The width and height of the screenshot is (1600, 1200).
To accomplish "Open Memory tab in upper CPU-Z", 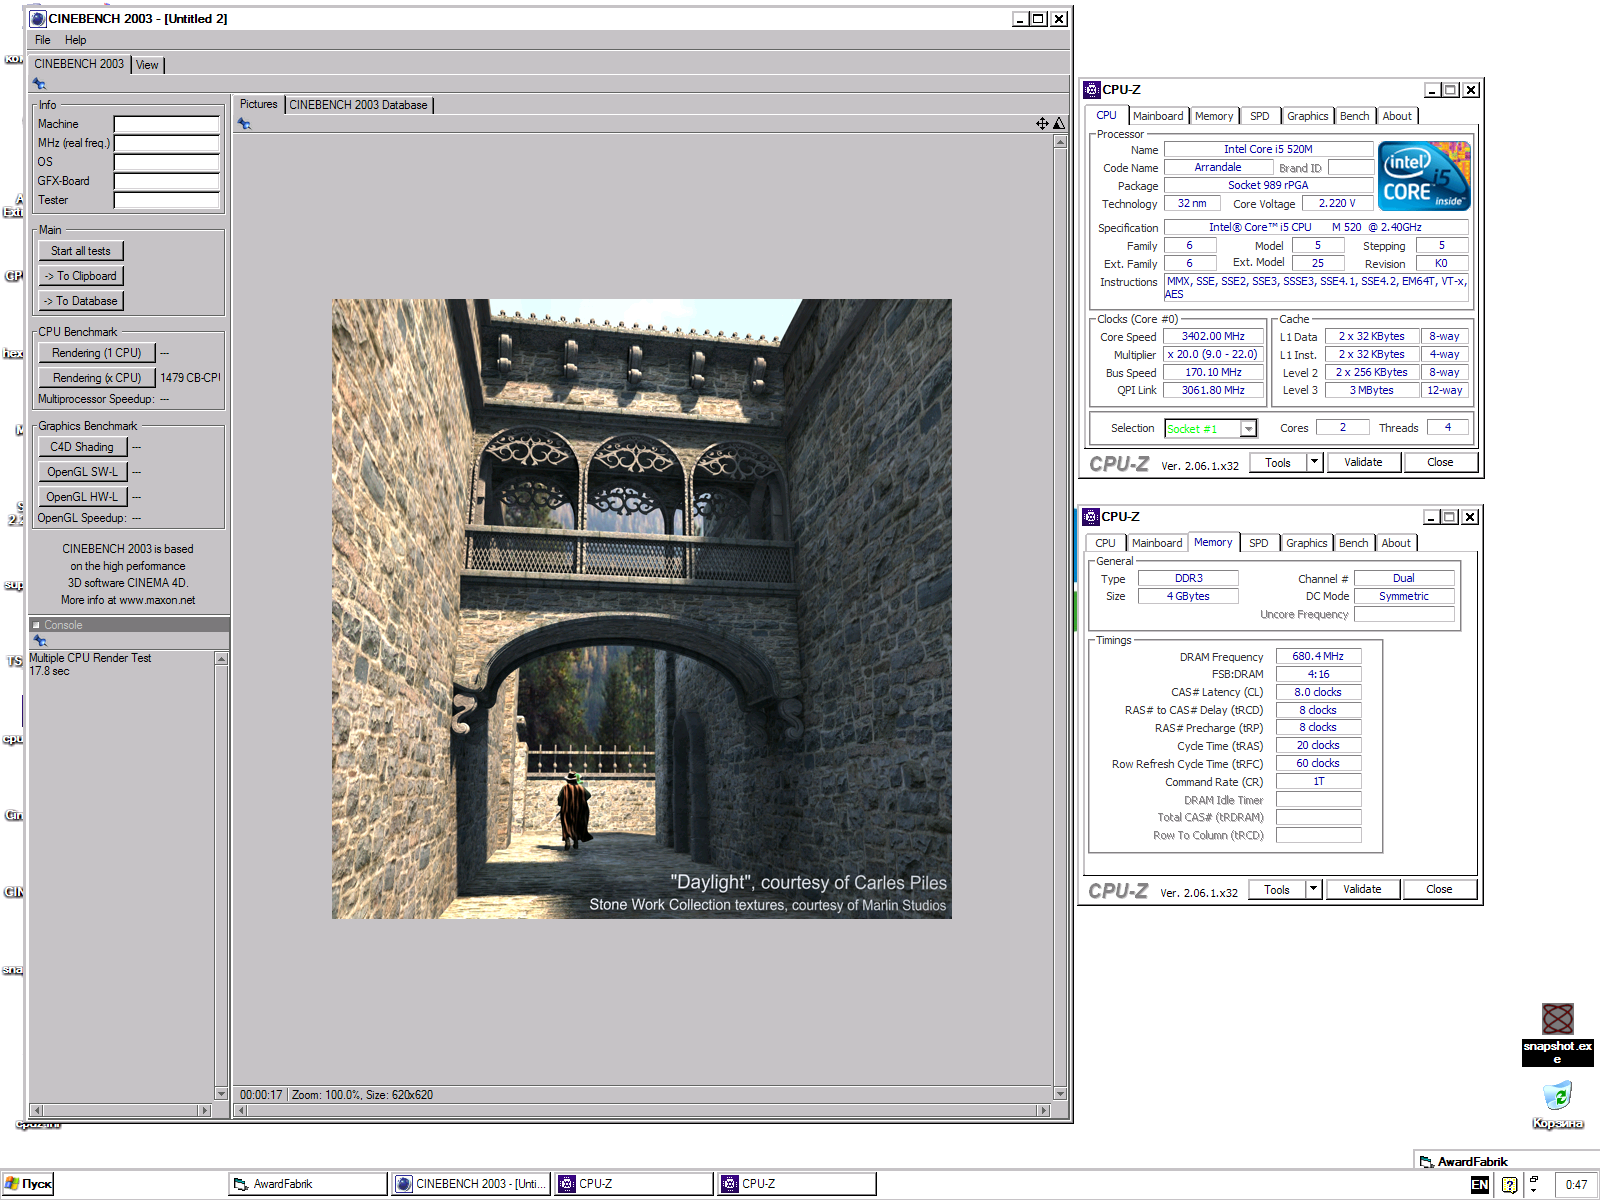I will point(1214,116).
